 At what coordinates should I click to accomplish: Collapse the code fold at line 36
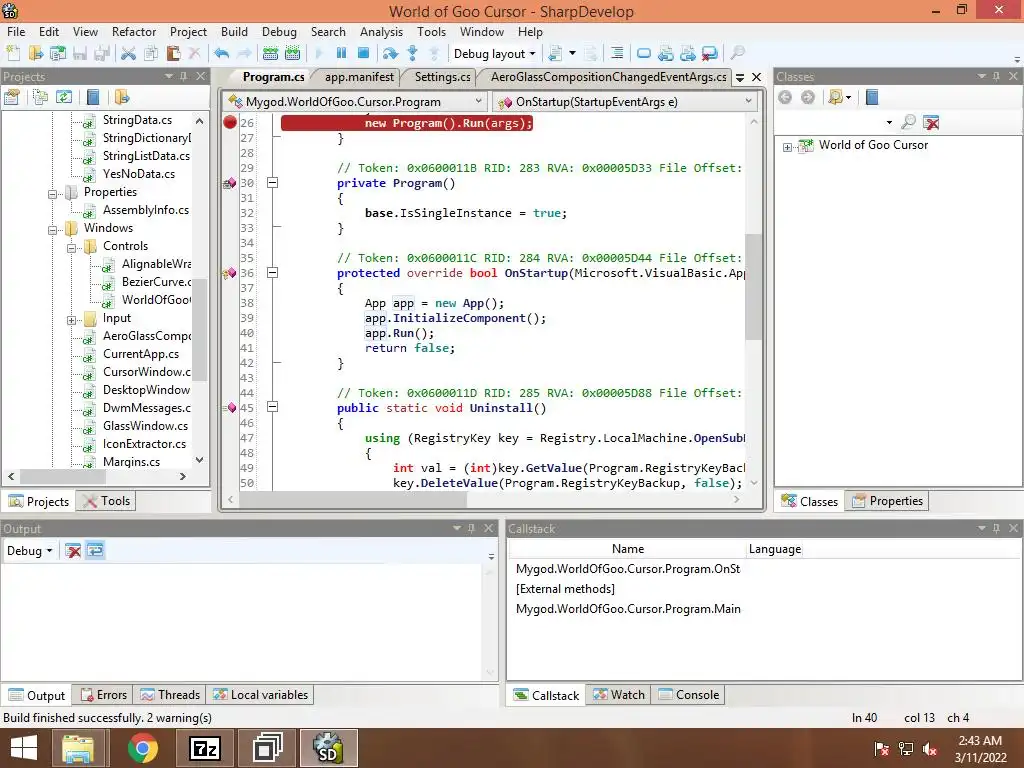pos(273,273)
